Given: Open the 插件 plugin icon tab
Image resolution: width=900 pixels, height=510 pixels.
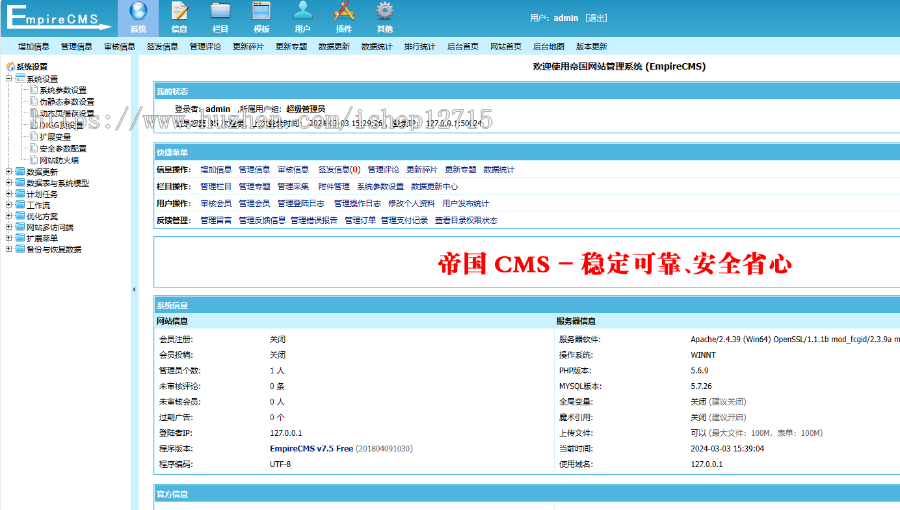Looking at the screenshot, I should coord(343,18).
